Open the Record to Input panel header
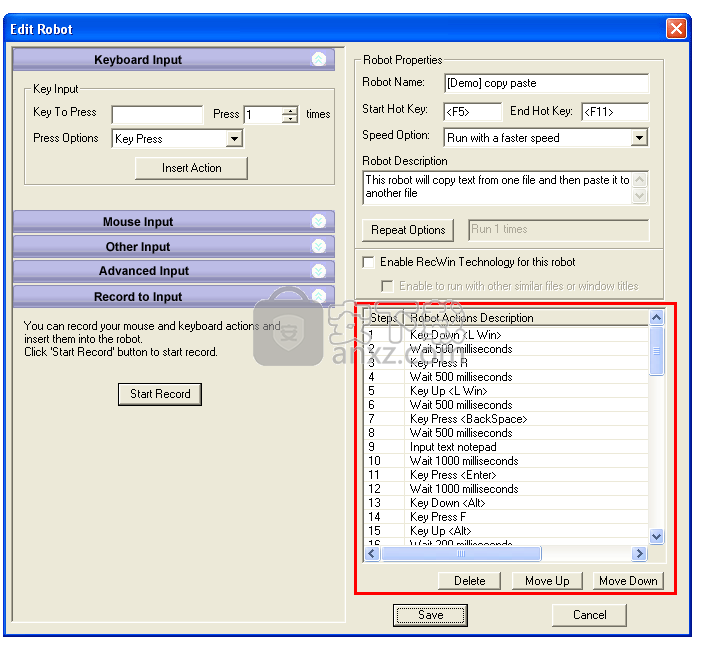 coord(174,296)
